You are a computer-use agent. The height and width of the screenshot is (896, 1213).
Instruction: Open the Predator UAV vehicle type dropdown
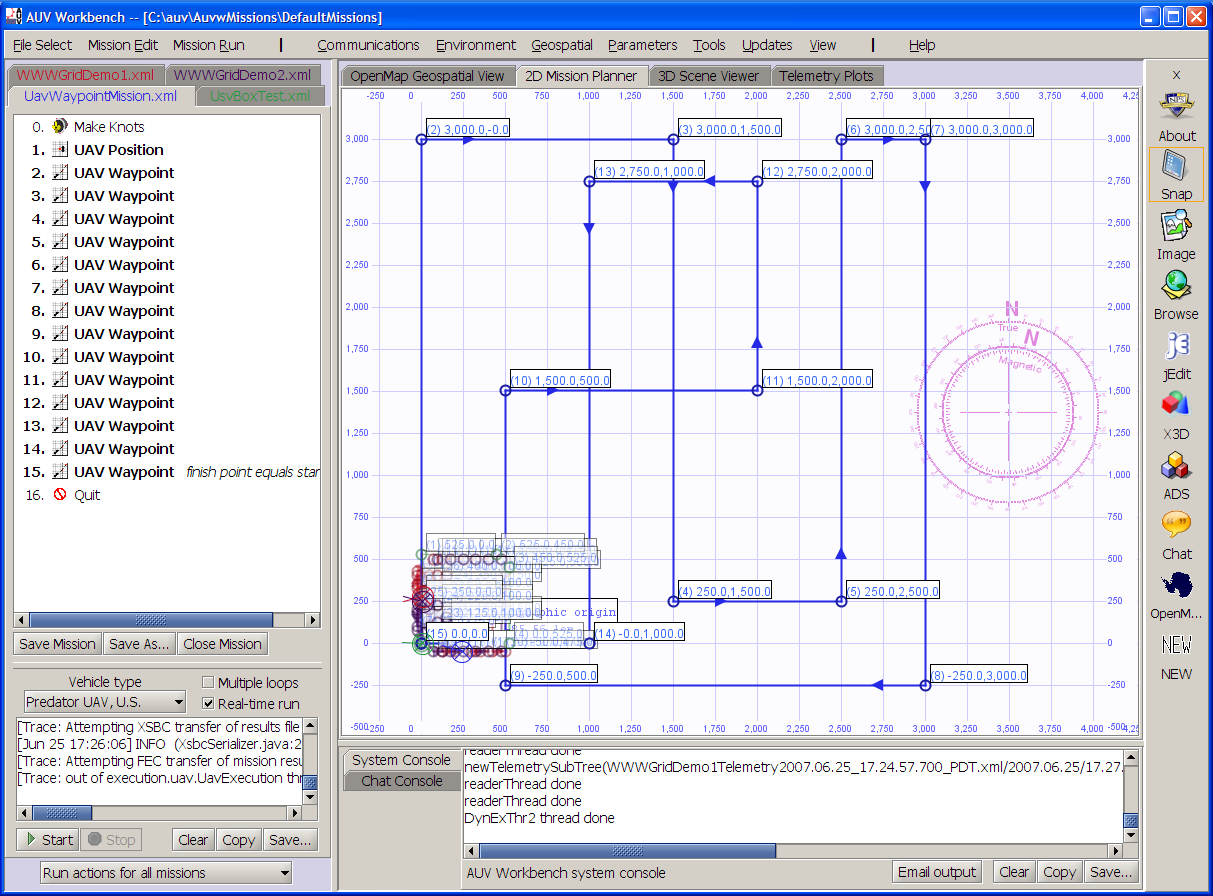105,703
